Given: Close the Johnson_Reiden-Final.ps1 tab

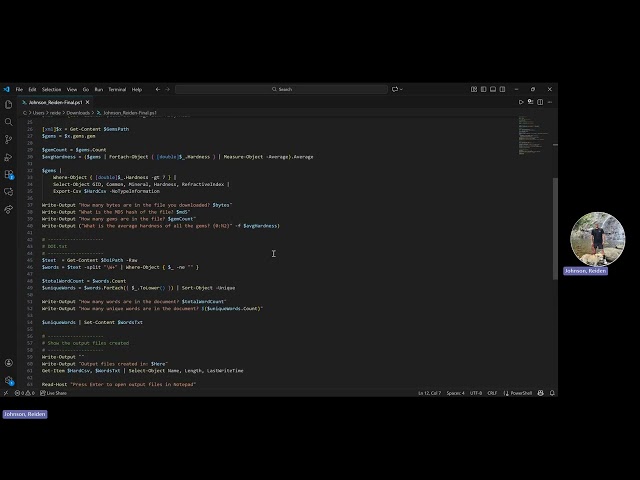Looking at the screenshot, I should coord(87,102).
